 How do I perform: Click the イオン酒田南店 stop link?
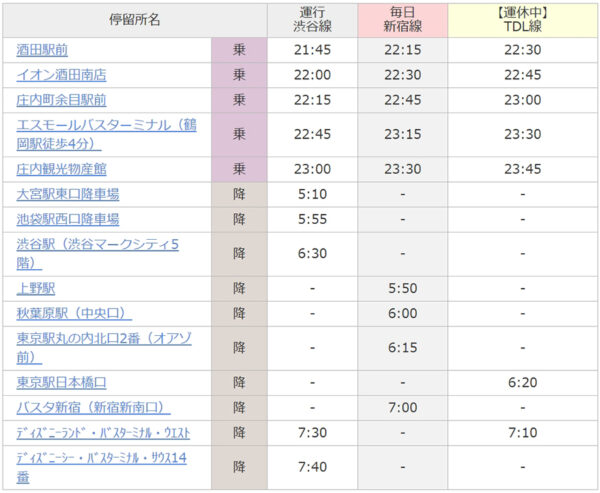coord(61,75)
